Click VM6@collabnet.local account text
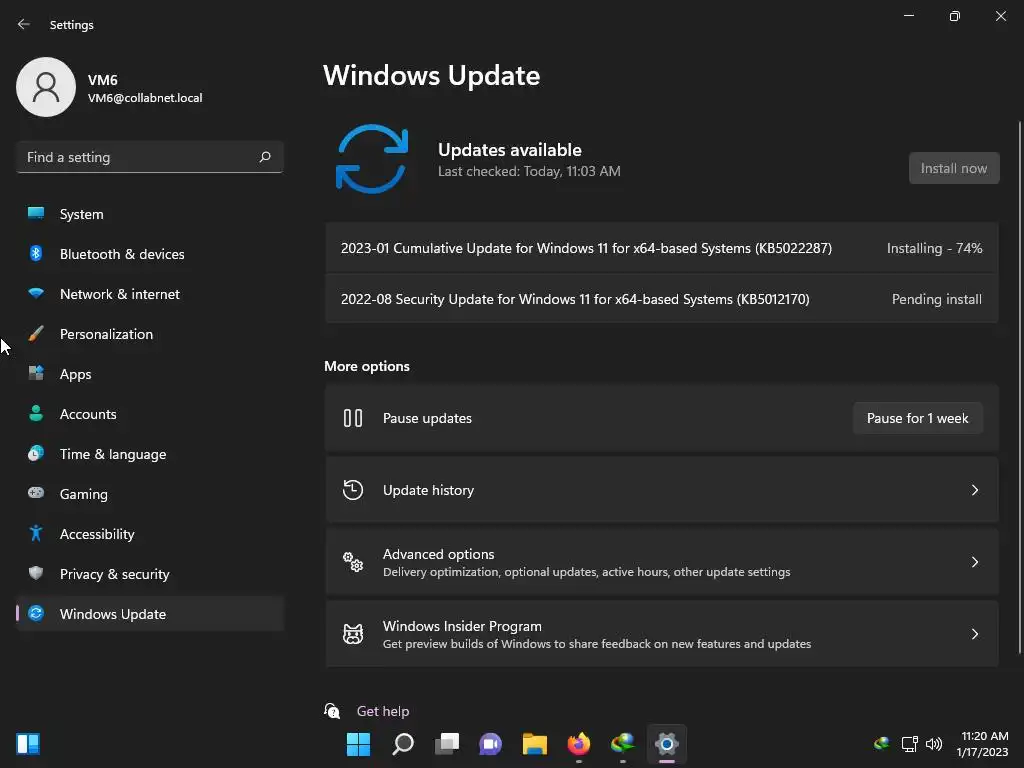The width and height of the screenshot is (1024, 768). click(x=145, y=98)
